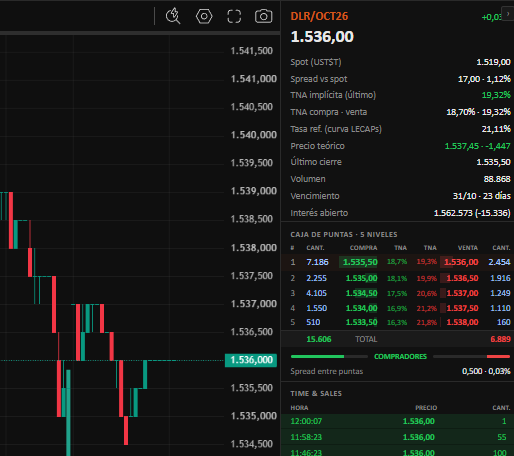This screenshot has height=456, width=514.
Task: Click bid TNA 18,7% in level 1
Action: point(397,262)
